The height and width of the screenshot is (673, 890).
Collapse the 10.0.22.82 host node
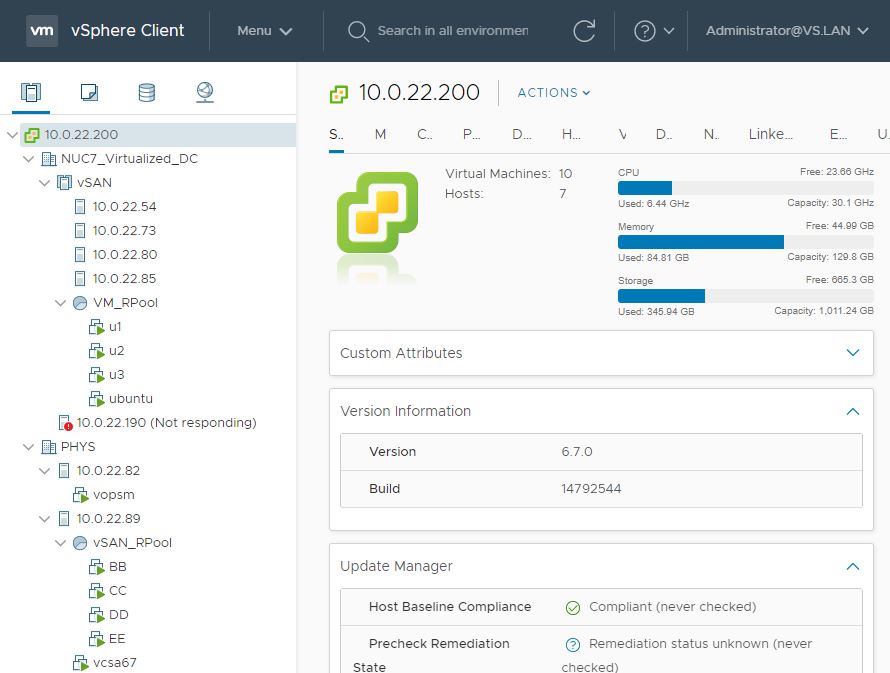(44, 471)
